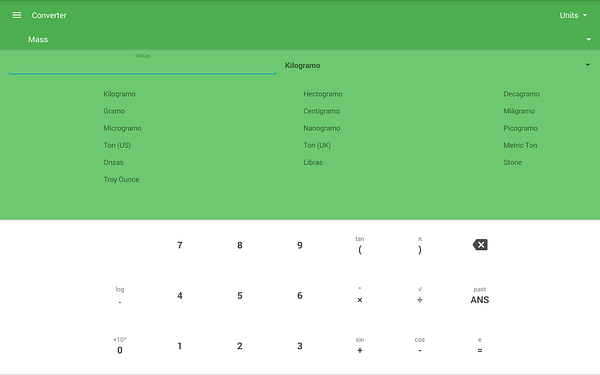600x375 pixels.
Task: Focus the Value input field
Action: point(142,66)
